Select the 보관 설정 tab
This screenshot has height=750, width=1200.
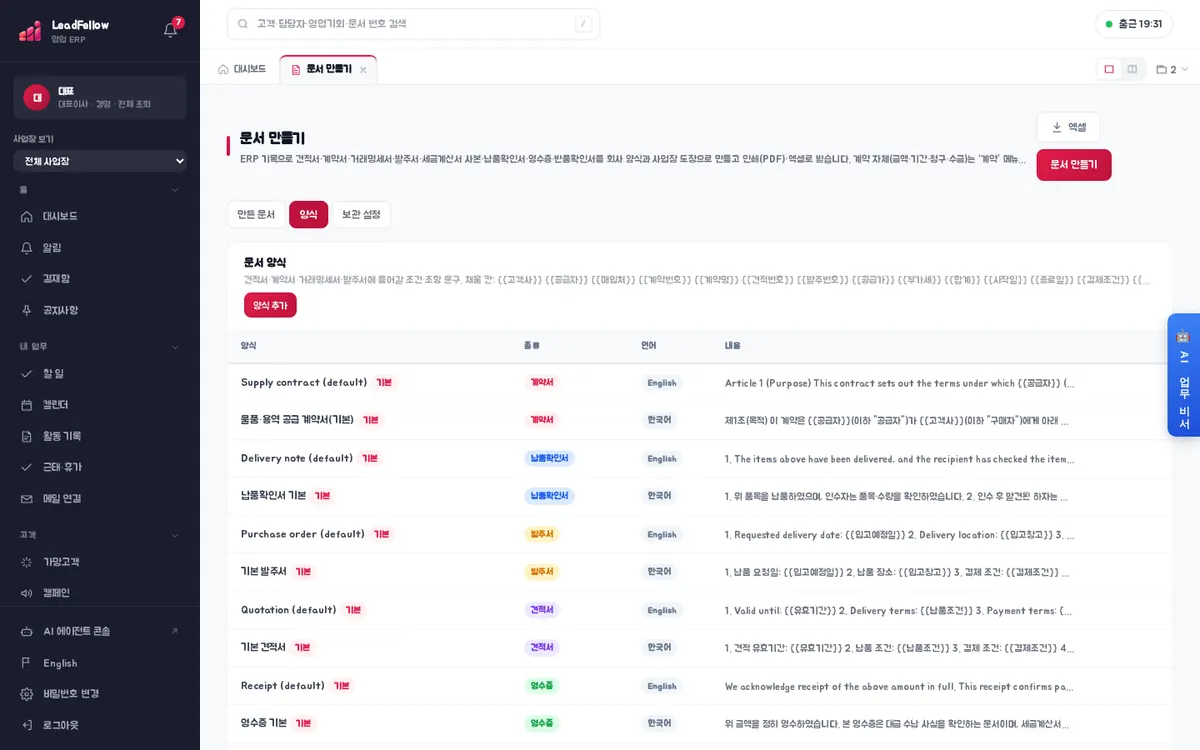tap(361, 214)
